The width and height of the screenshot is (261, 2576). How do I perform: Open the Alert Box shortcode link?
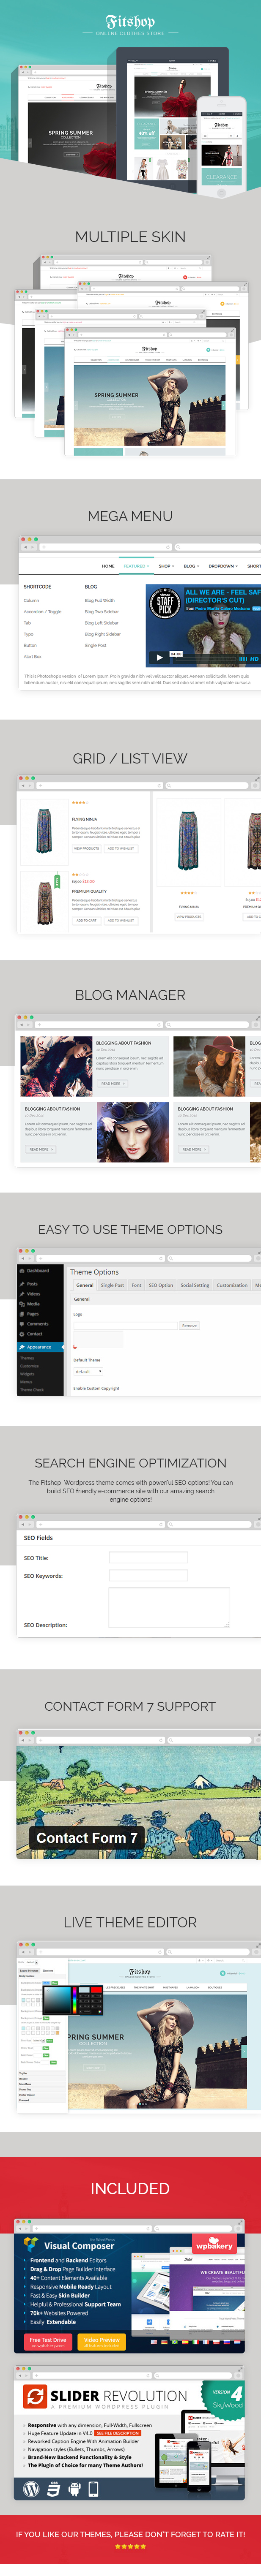33,657
